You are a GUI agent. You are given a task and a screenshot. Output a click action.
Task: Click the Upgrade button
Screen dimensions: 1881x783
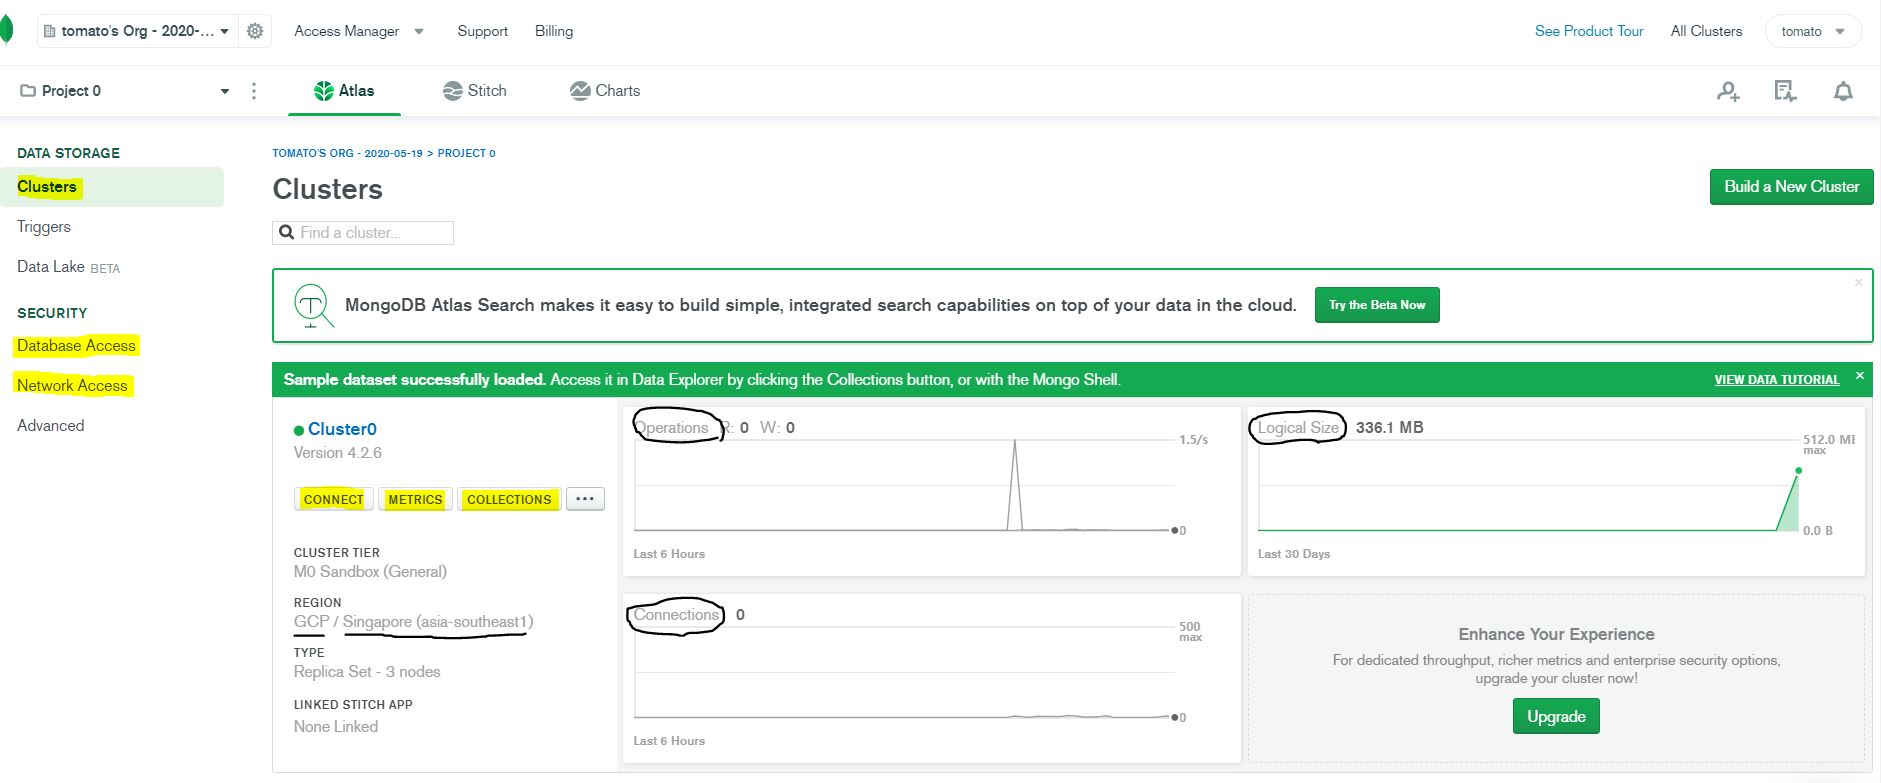click(x=1556, y=716)
